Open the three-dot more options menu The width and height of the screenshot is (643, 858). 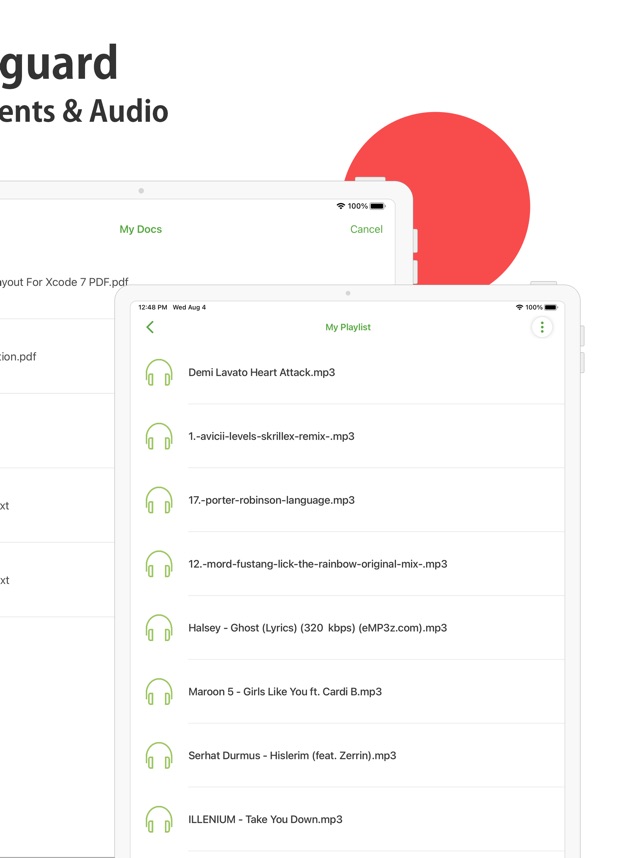coord(542,327)
